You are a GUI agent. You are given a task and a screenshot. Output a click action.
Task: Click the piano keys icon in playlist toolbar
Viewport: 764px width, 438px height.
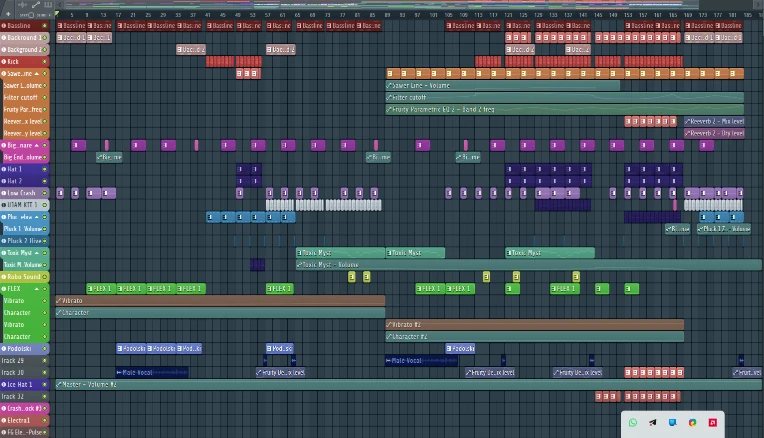point(48,5)
